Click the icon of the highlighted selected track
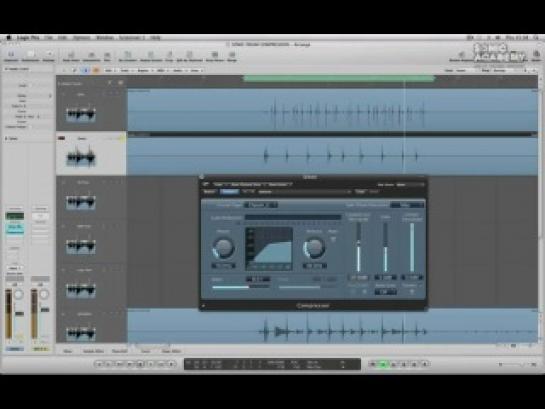The width and height of the screenshot is (545, 409). click(x=81, y=157)
